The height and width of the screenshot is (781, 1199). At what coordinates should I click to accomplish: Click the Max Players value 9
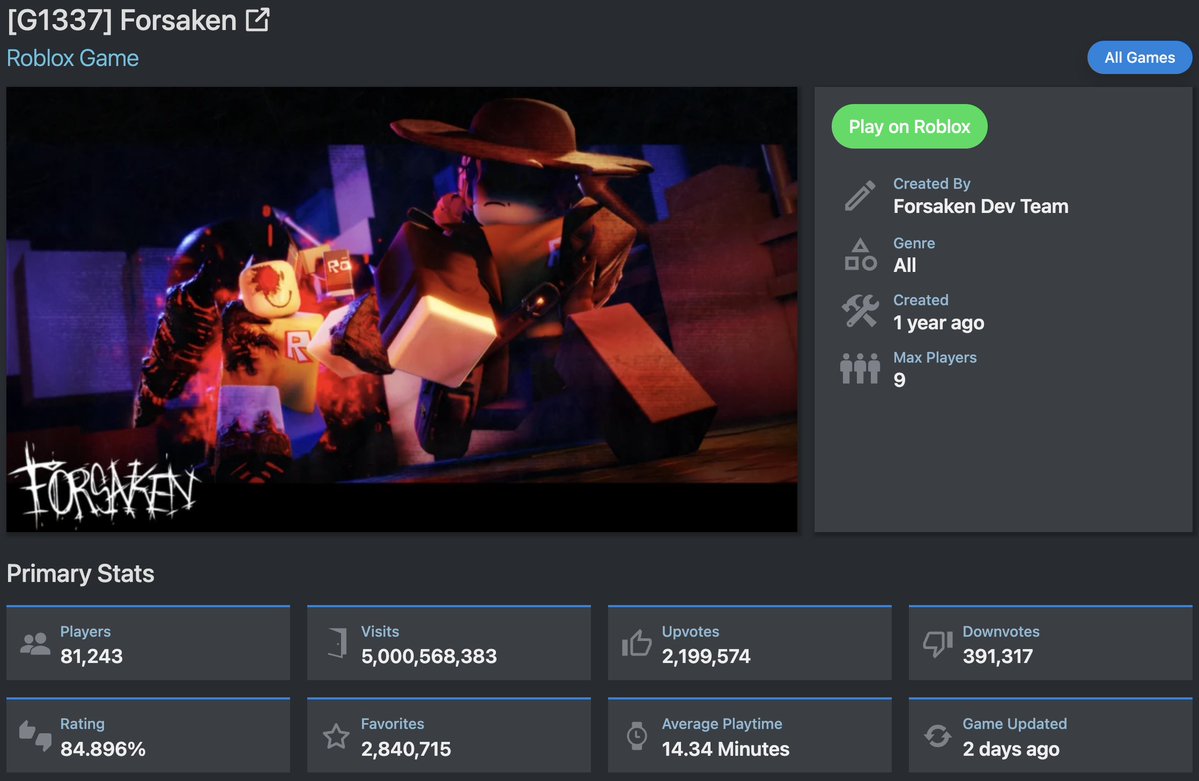pos(899,380)
